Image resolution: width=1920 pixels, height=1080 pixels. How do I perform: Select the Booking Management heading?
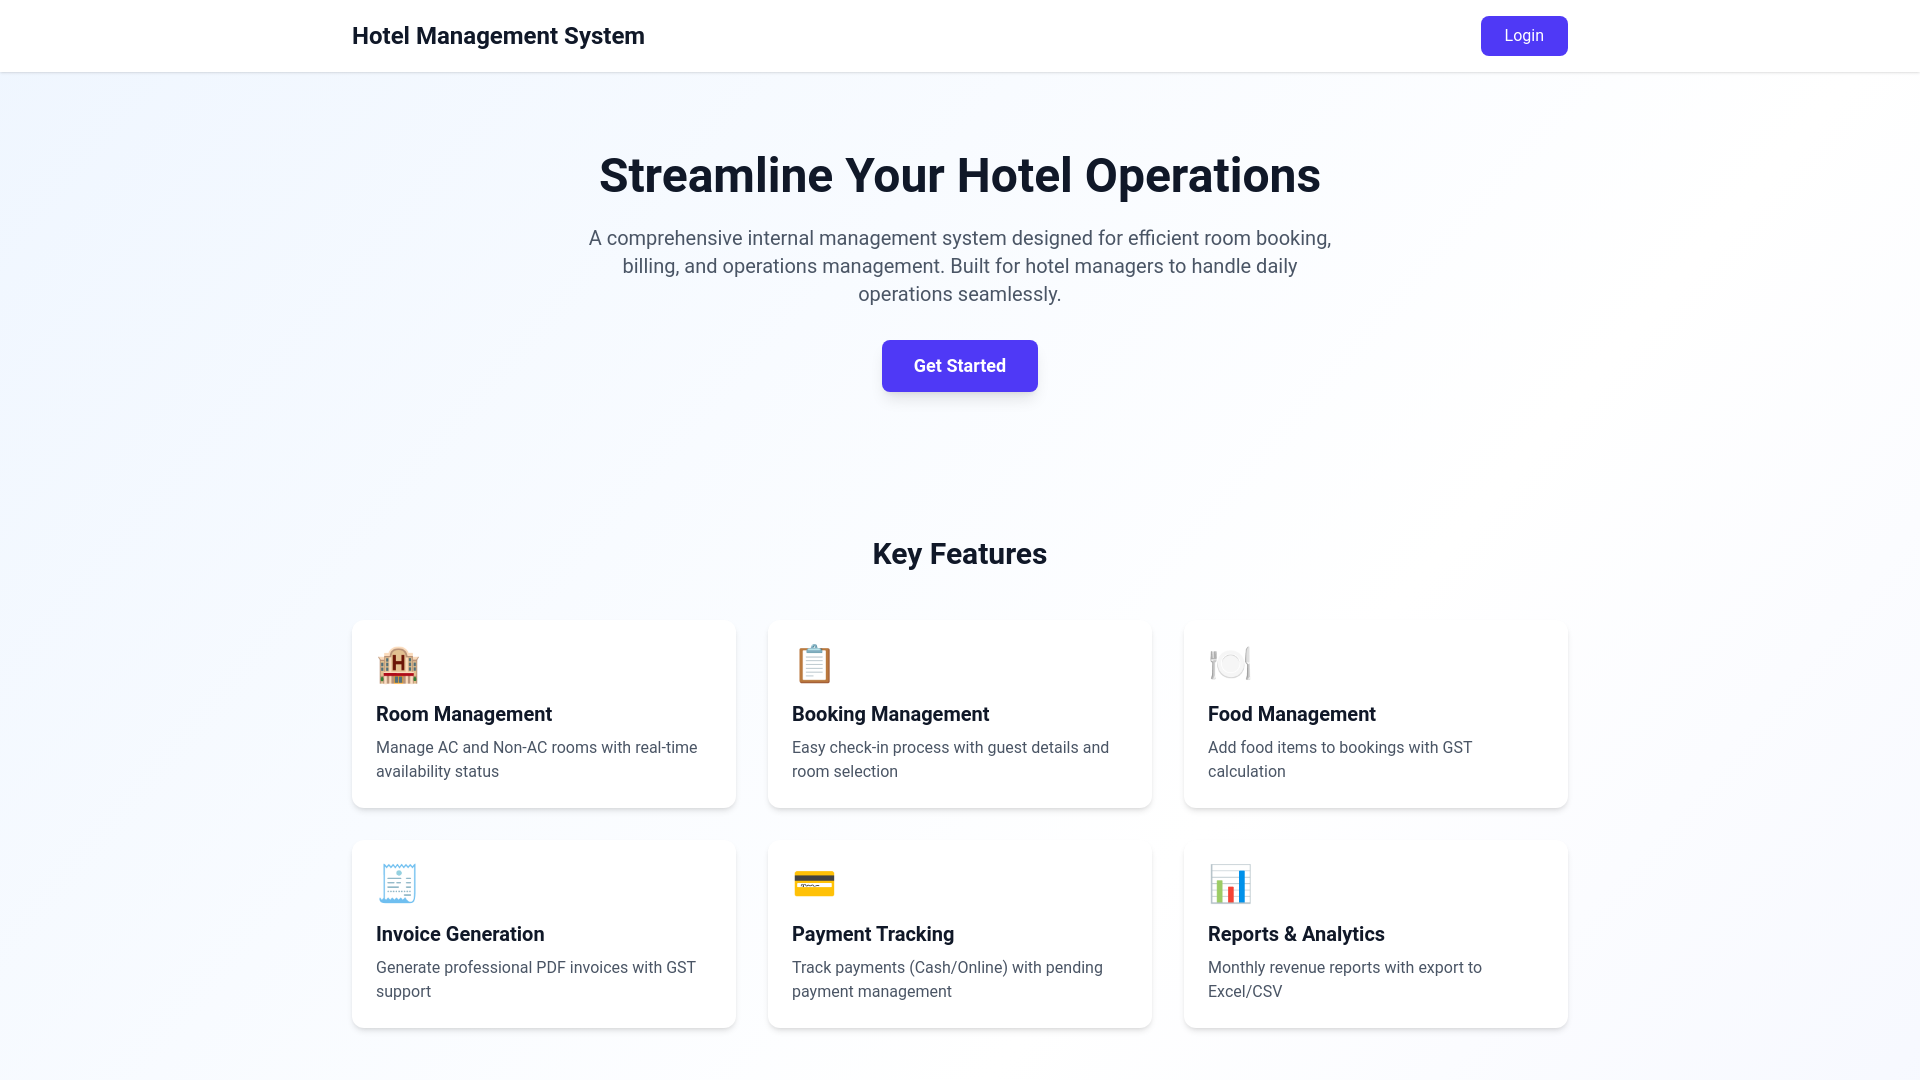(x=890, y=714)
